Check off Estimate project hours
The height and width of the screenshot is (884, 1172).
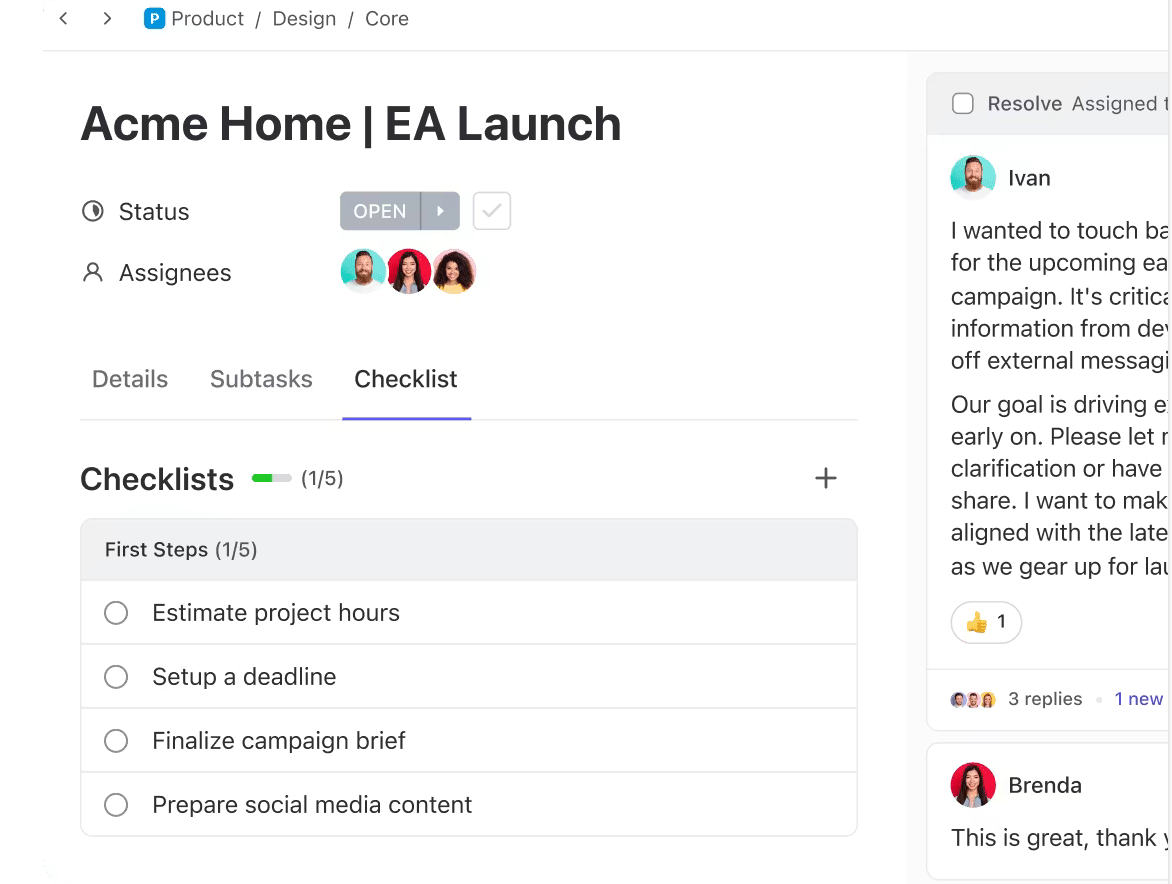point(116,613)
